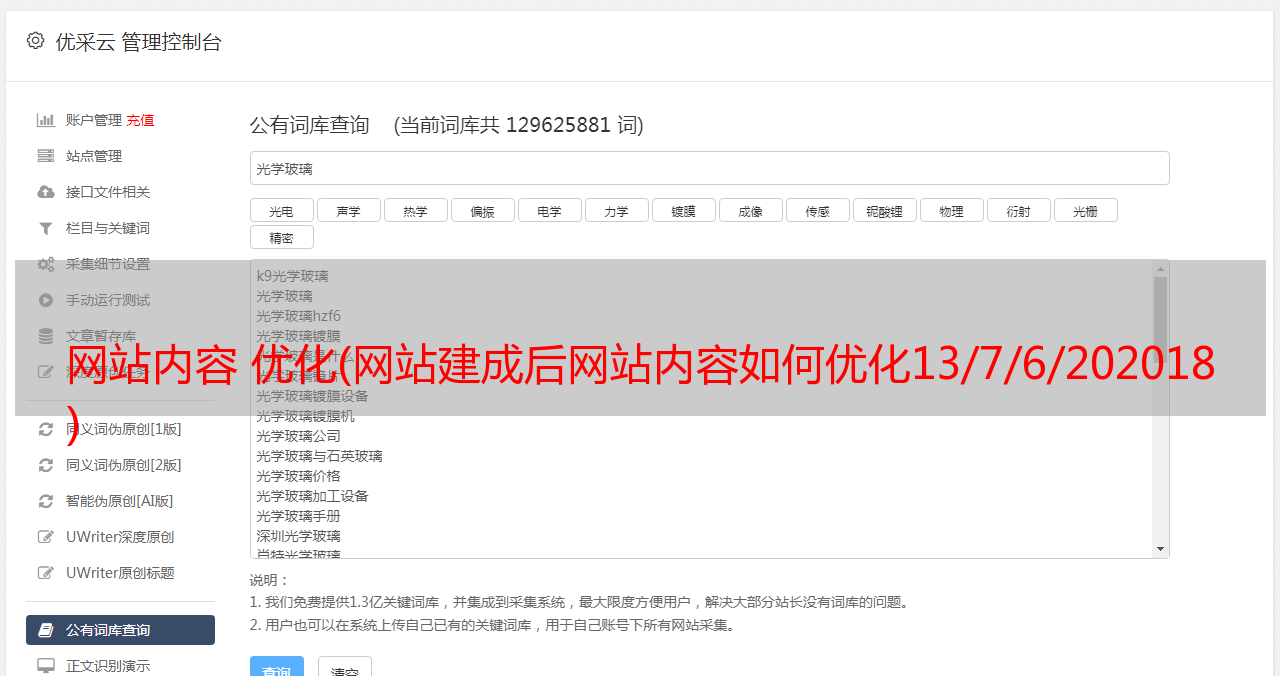Click the edit icon for UWriter深度原创

[x=46, y=537]
